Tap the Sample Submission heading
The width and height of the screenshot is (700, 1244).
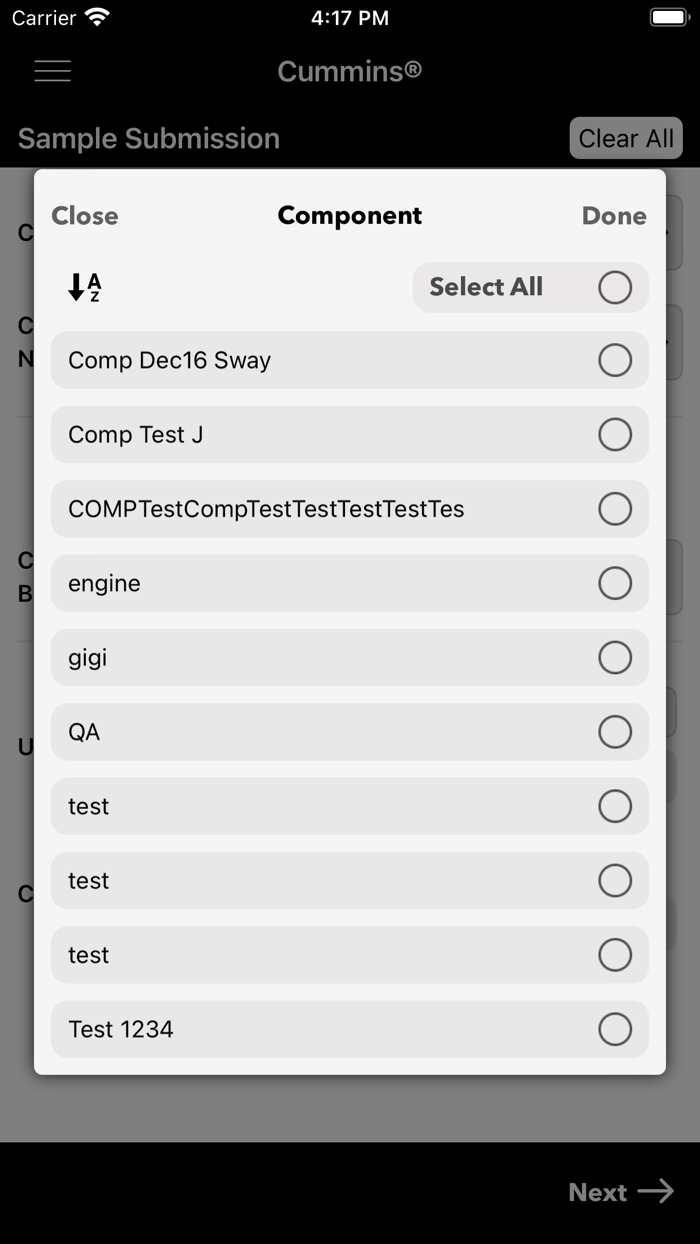[148, 138]
